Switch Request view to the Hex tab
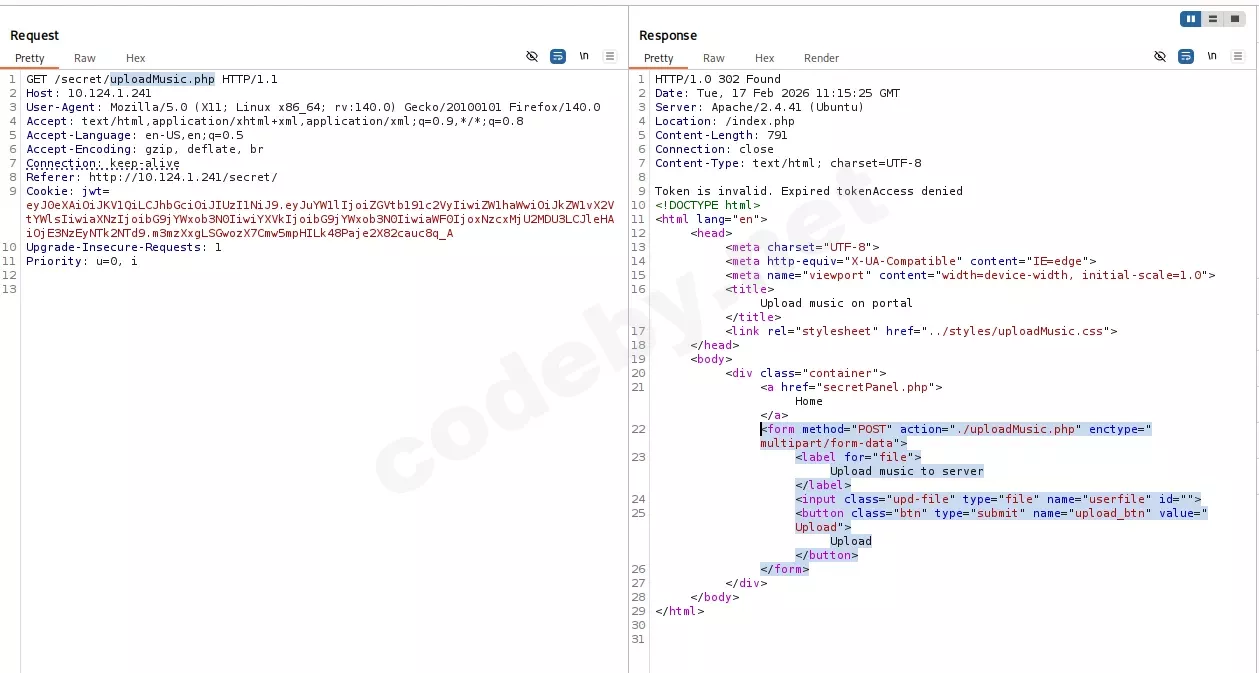This screenshot has height=673, width=1259. 136,58
